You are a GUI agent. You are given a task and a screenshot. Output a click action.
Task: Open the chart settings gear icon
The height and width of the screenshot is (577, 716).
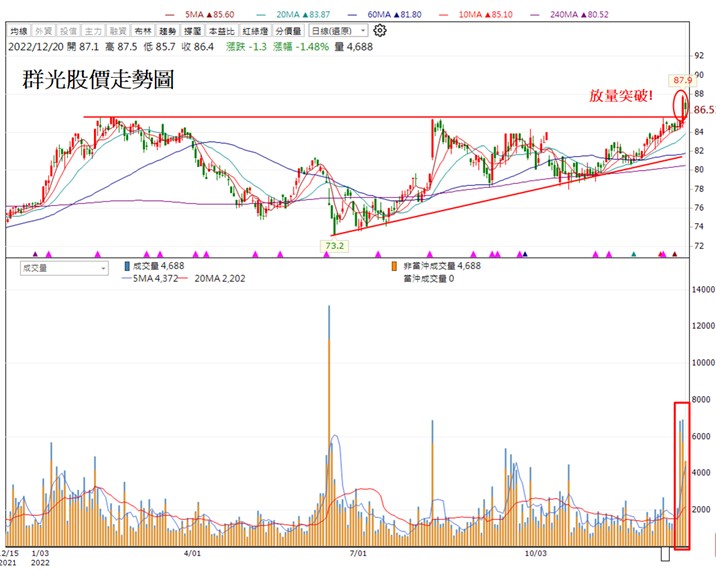[x=380, y=31]
